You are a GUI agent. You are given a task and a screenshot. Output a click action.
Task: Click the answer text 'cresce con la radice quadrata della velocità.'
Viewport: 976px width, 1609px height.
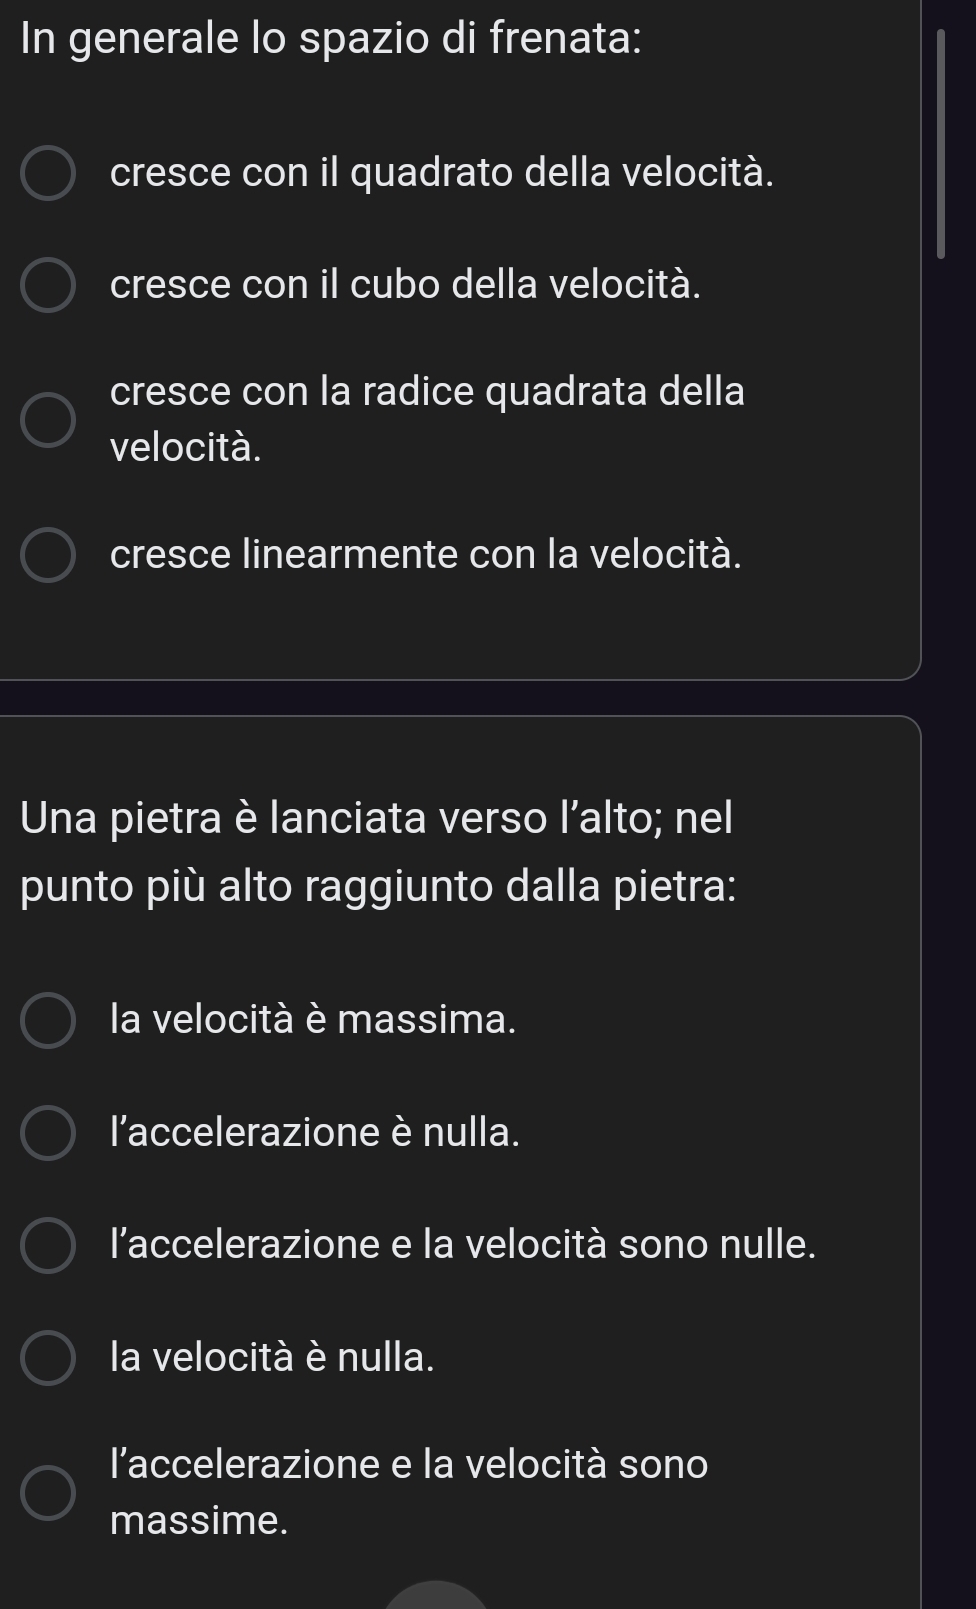click(427, 419)
